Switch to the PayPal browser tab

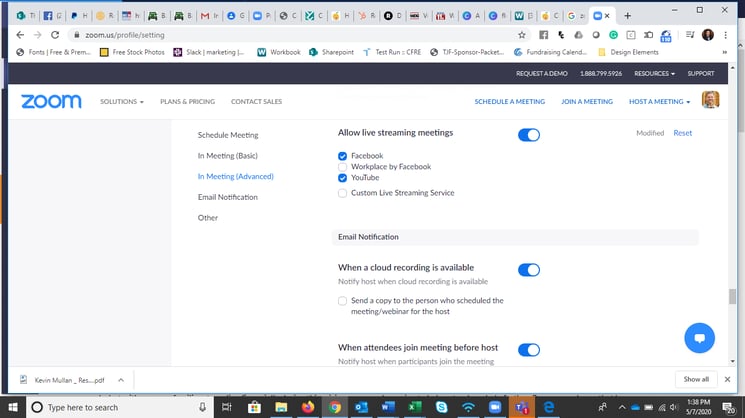coord(74,16)
